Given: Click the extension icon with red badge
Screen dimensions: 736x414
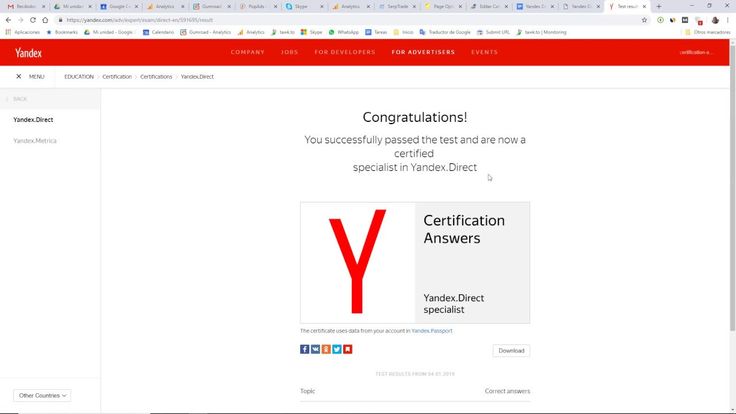Looking at the screenshot, I should pos(699,21).
